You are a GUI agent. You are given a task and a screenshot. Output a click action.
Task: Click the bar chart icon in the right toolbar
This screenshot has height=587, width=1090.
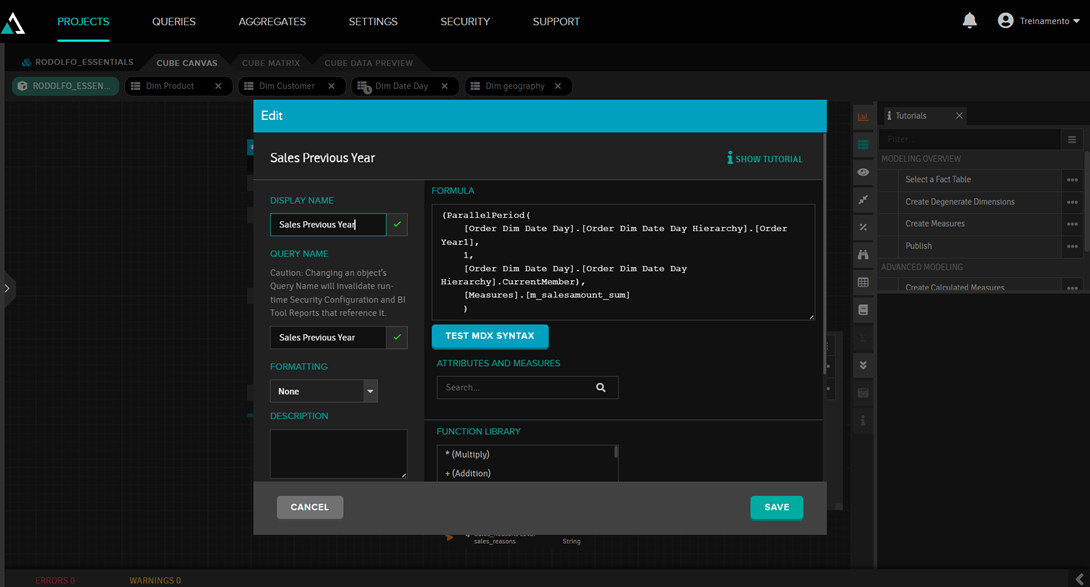[863, 117]
